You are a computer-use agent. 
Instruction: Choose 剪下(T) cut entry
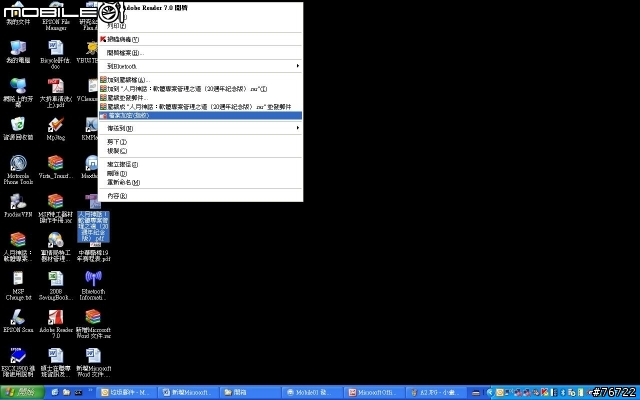[200, 142]
